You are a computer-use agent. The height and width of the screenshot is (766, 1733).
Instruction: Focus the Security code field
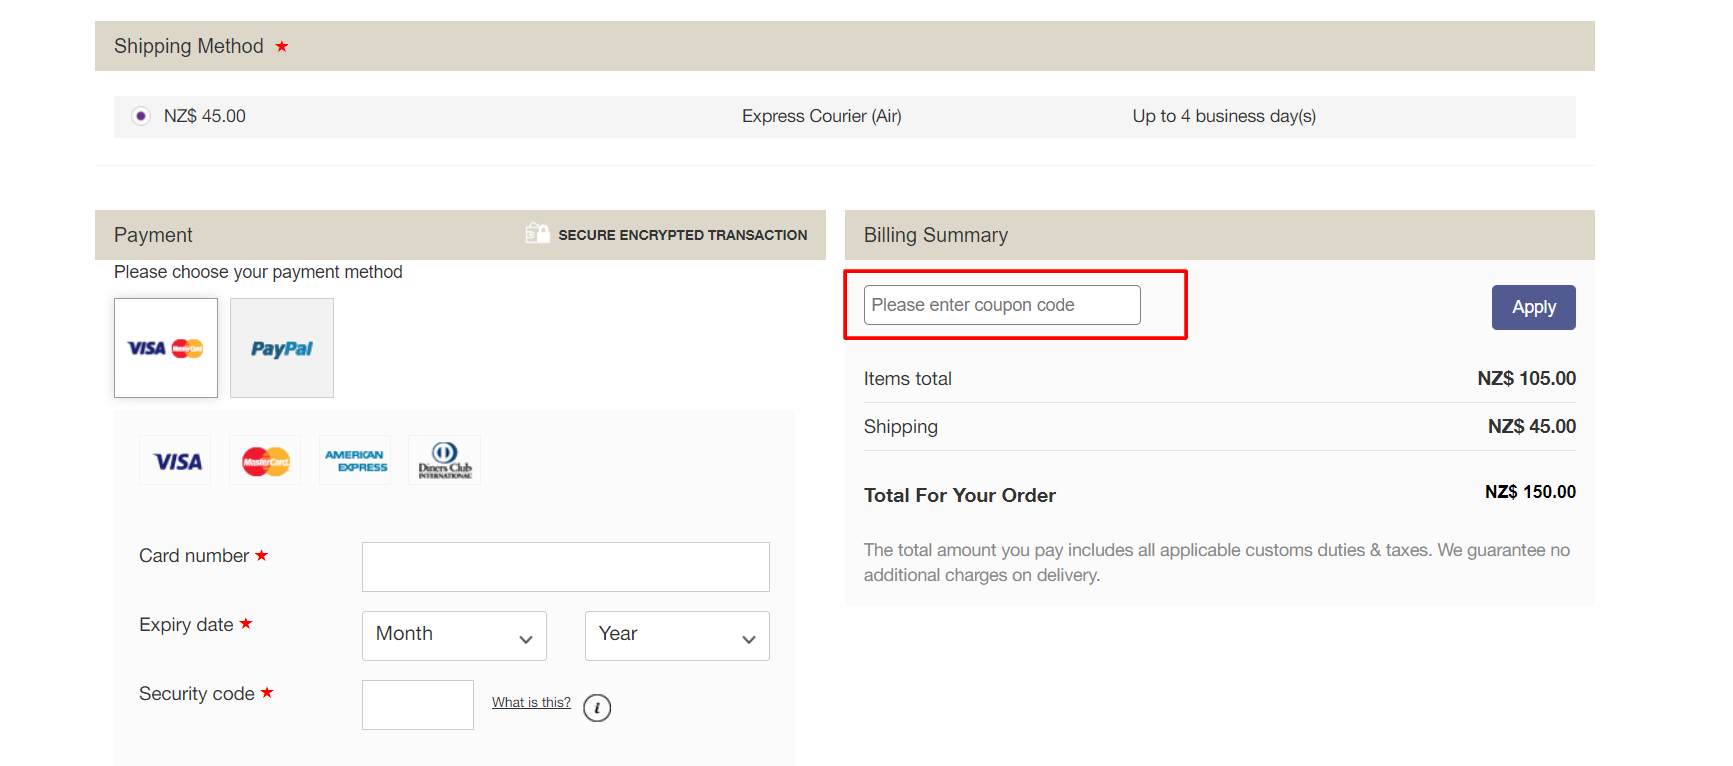coord(418,705)
